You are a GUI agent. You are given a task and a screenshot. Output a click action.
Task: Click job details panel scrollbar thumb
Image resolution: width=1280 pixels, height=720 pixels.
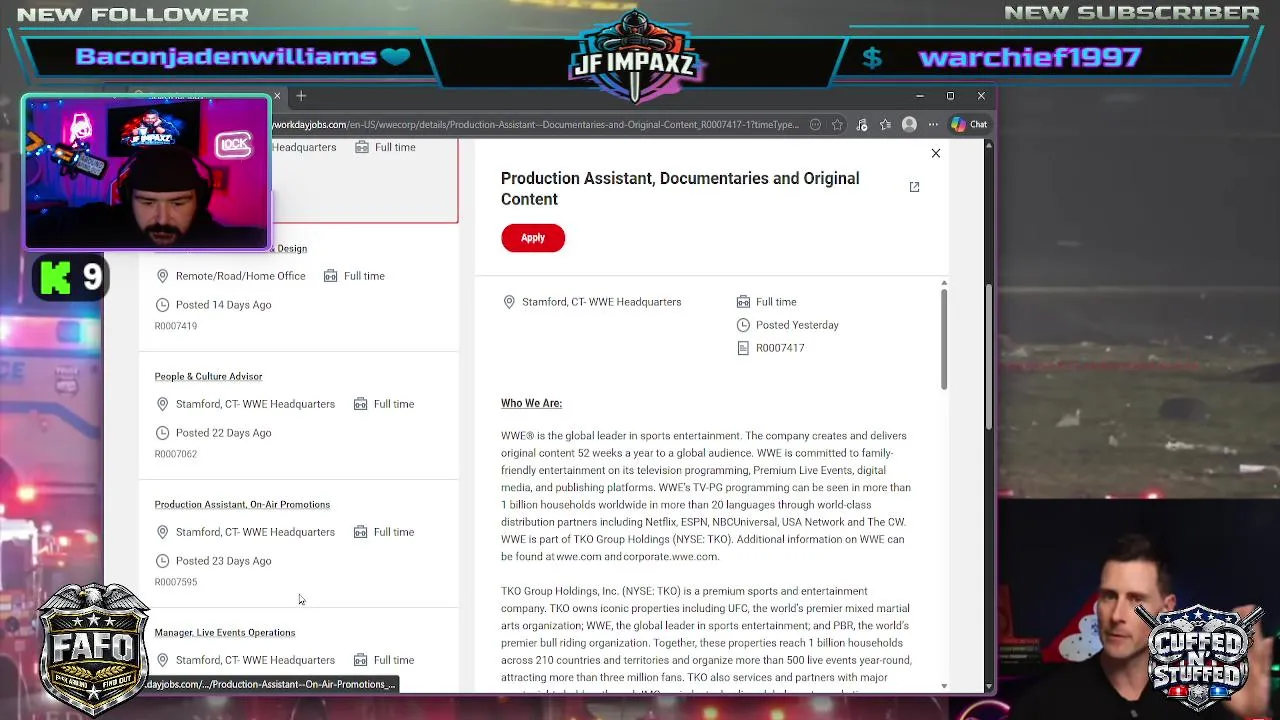(943, 340)
